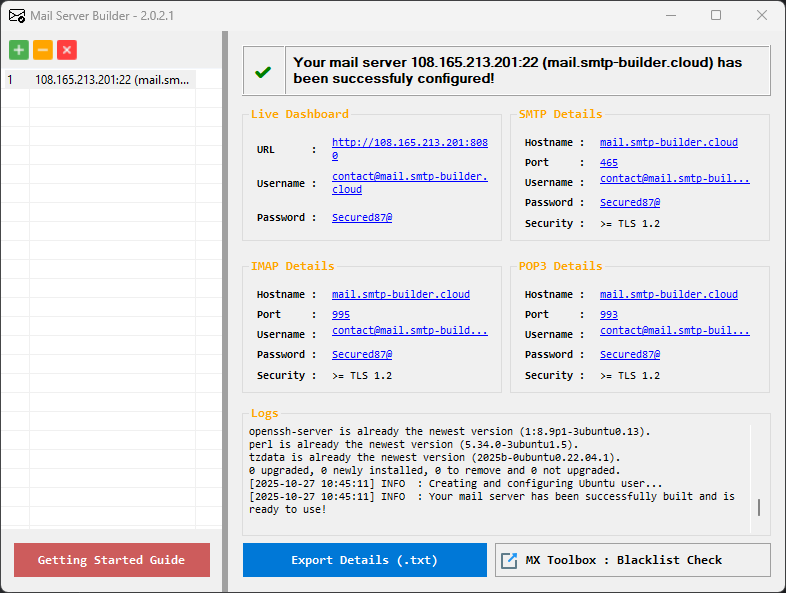Click POP3 port 993 link
This screenshot has width=786, height=593.
[609, 314]
